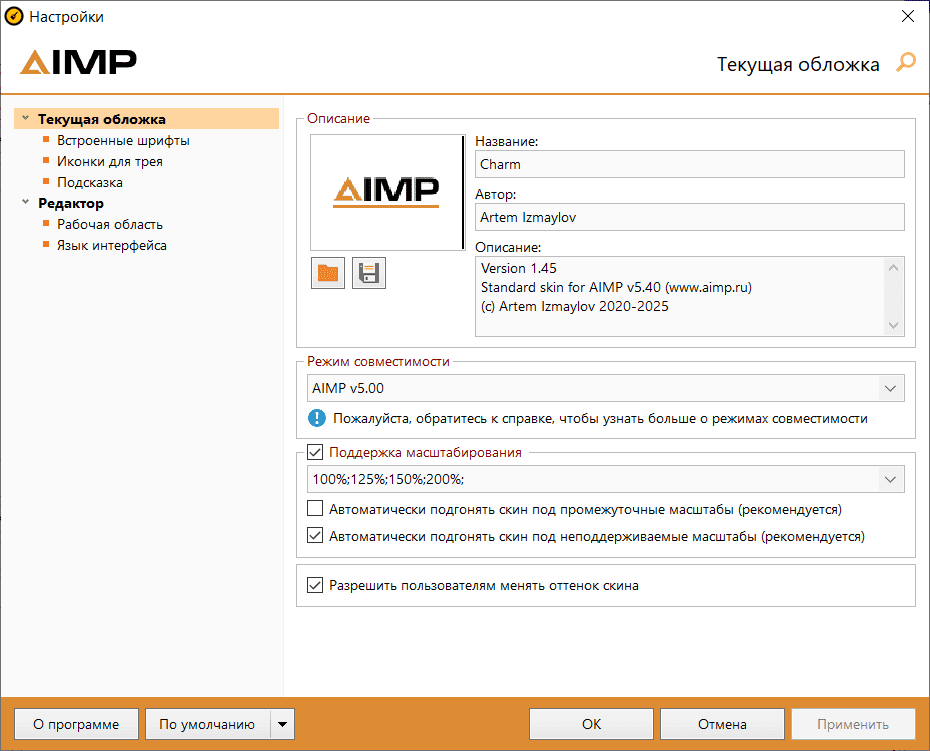Click the О программе button
930x751 pixels.
76,724
